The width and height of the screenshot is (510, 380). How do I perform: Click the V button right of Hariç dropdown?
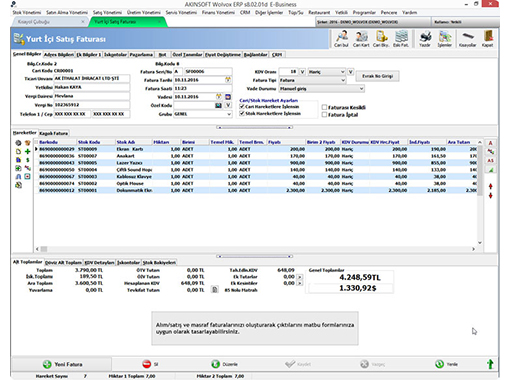(351, 72)
